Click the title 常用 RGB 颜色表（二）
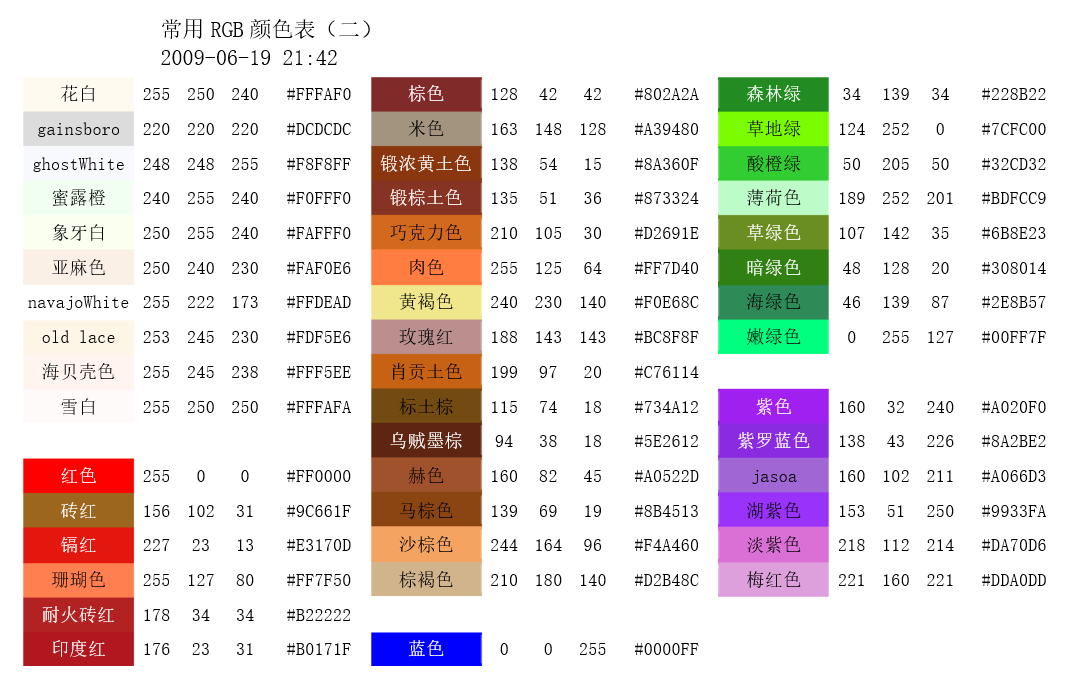The image size is (1092, 689). [268, 29]
